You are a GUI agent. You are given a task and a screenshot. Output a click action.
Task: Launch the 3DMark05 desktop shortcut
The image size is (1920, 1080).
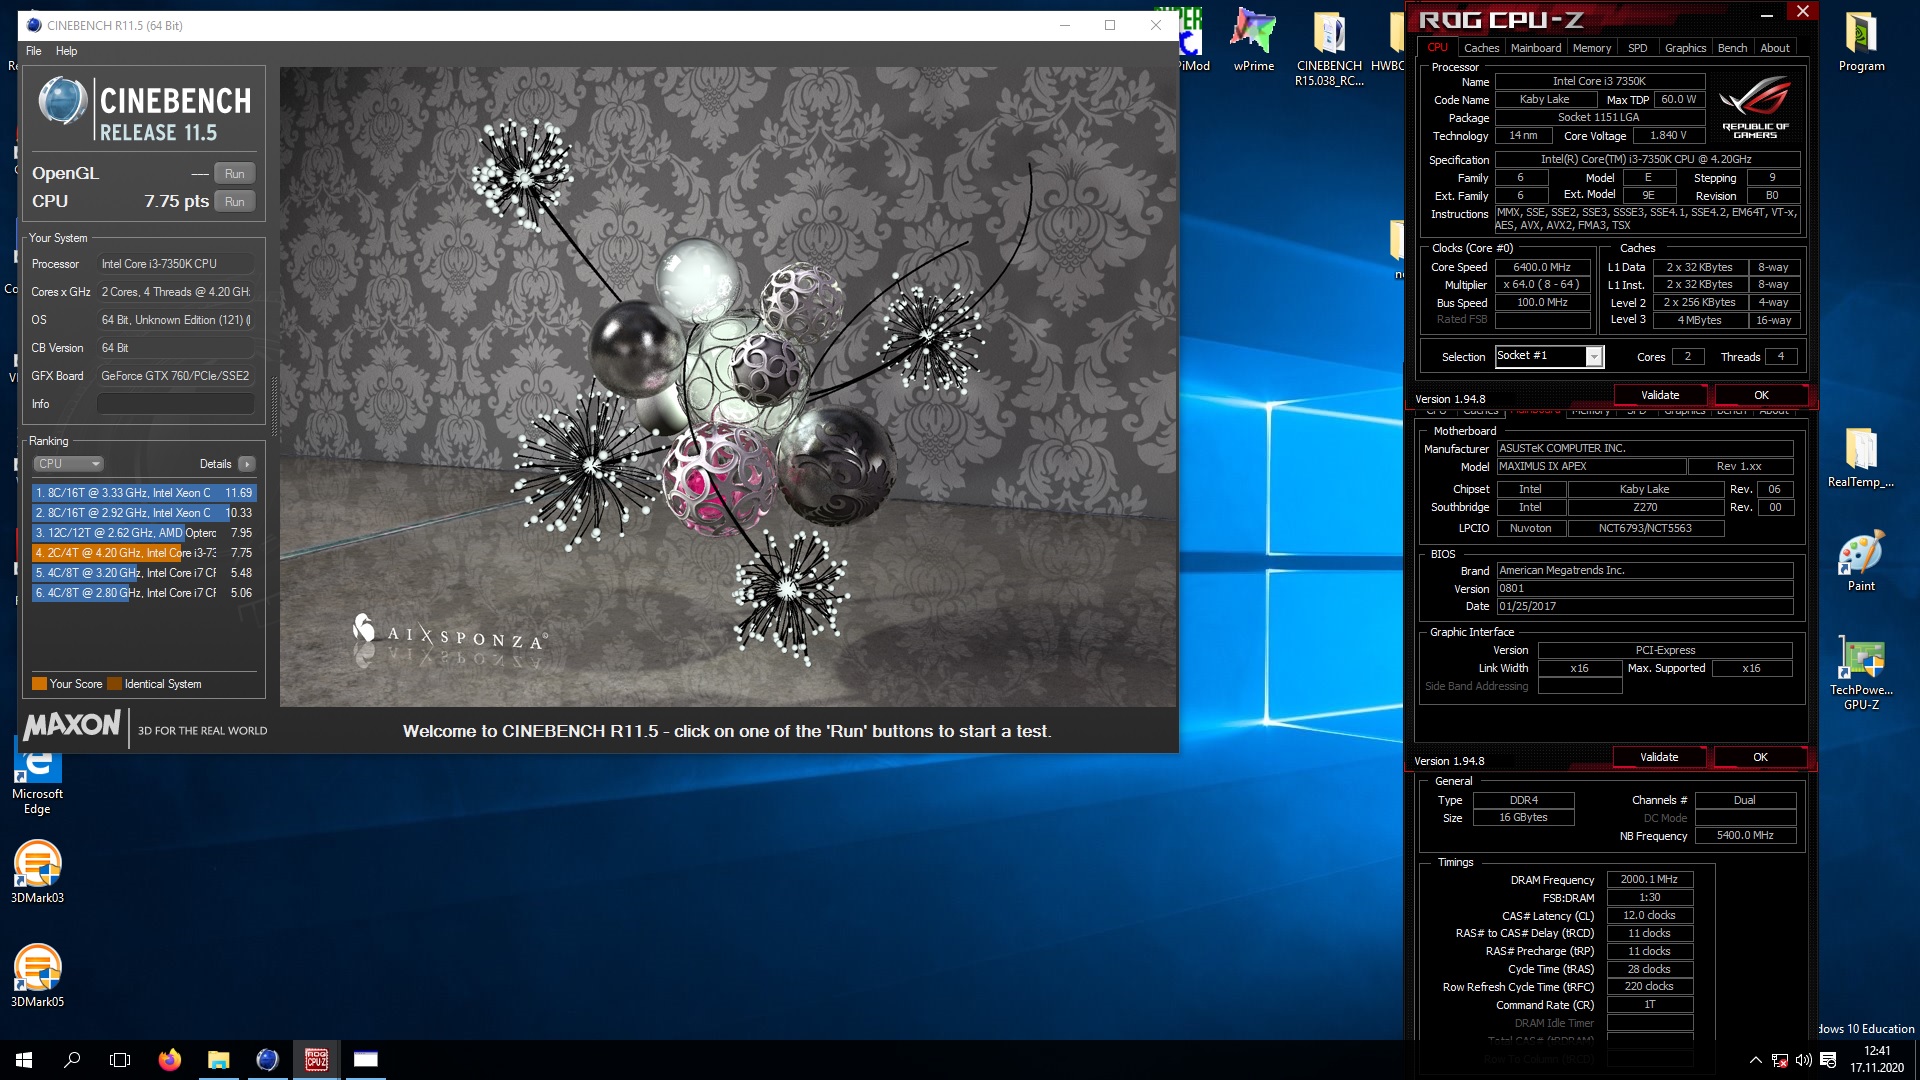coord(37,976)
